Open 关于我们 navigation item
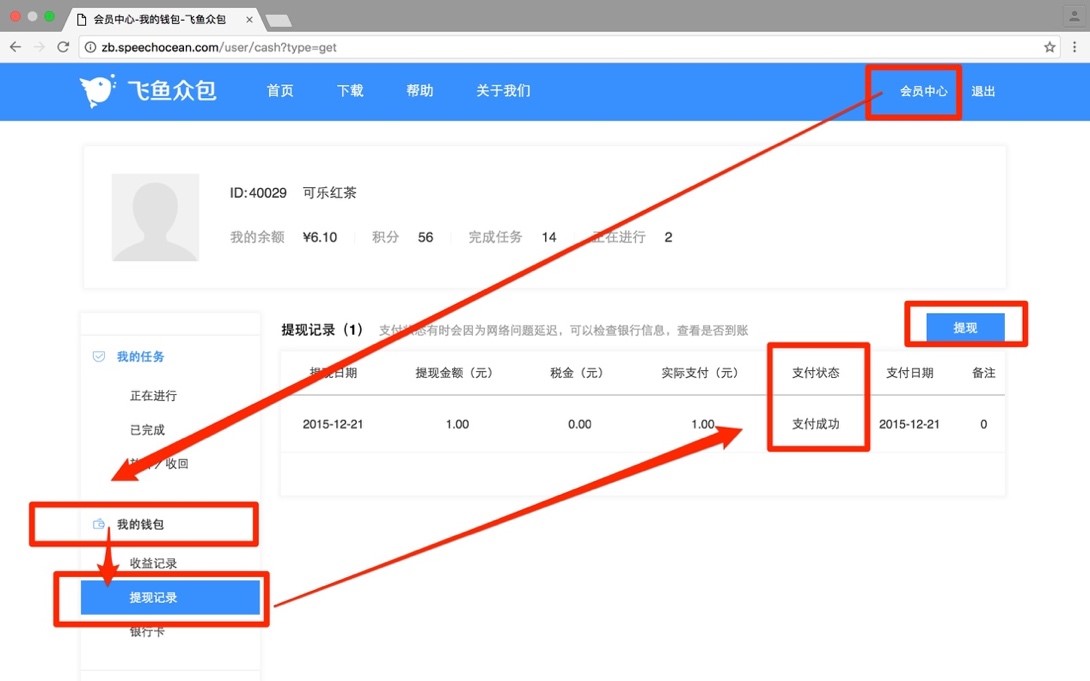The width and height of the screenshot is (1090, 681). 503,91
